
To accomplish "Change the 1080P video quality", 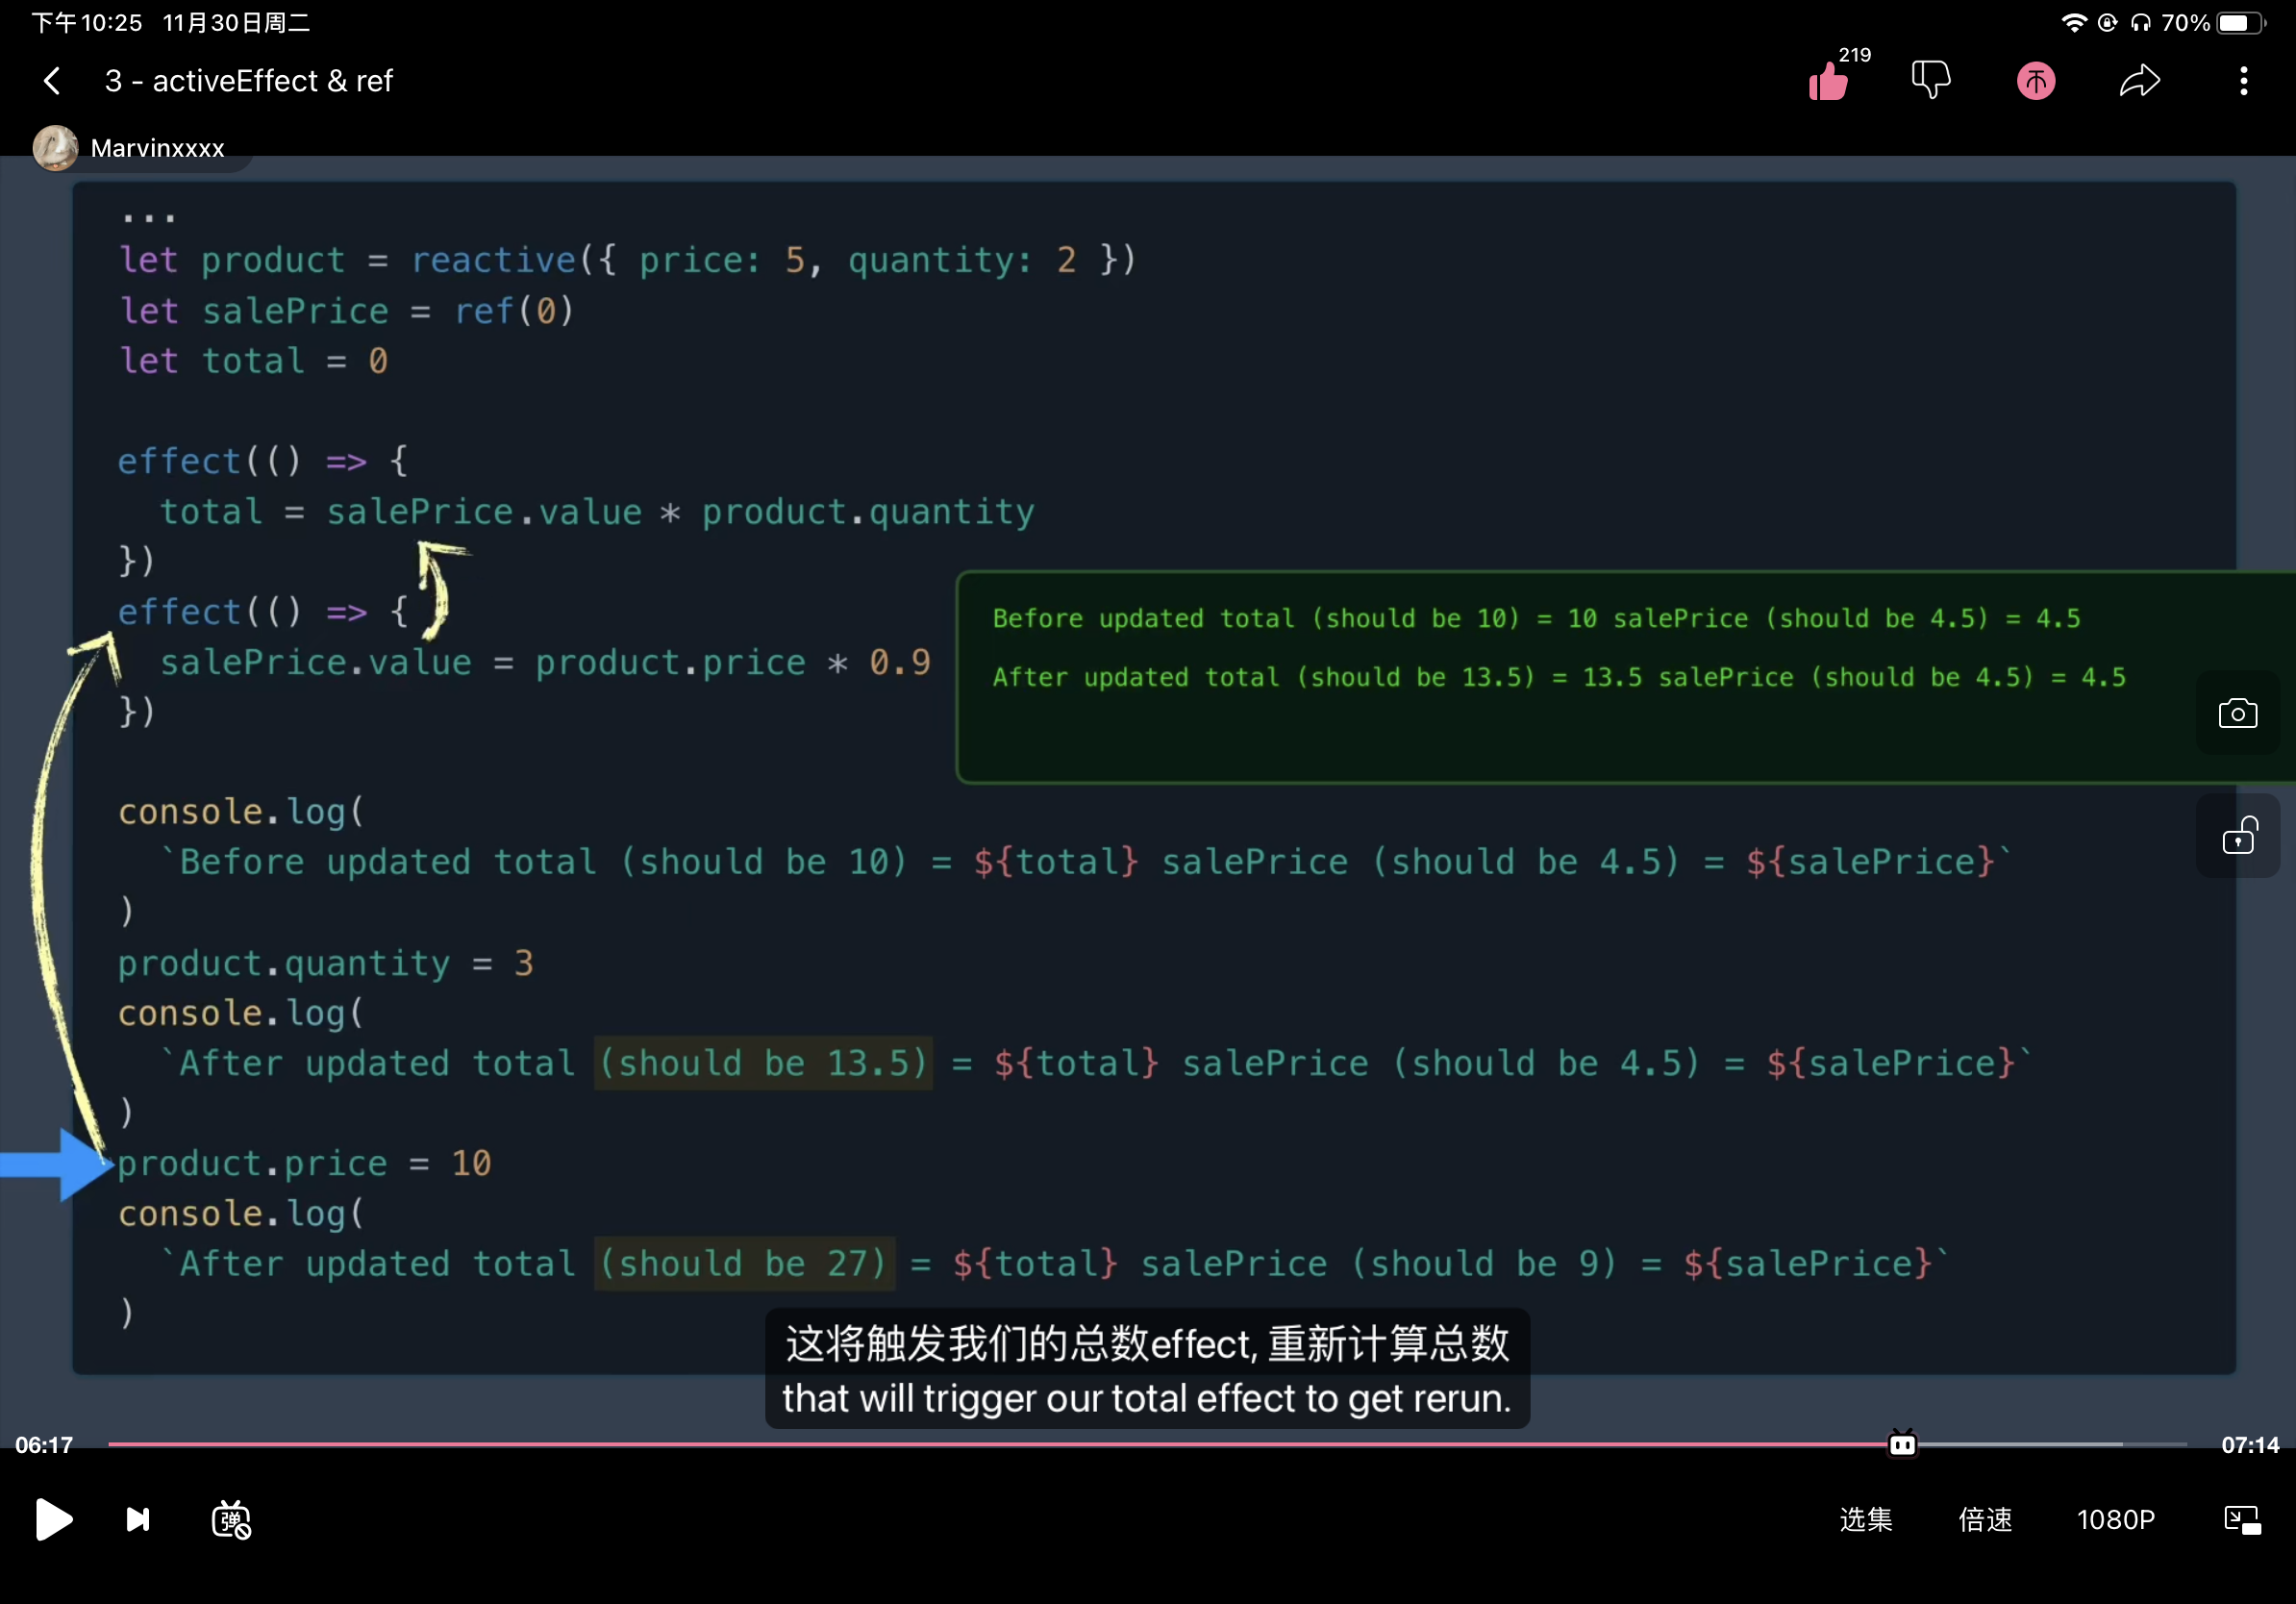I will coord(2115,1520).
